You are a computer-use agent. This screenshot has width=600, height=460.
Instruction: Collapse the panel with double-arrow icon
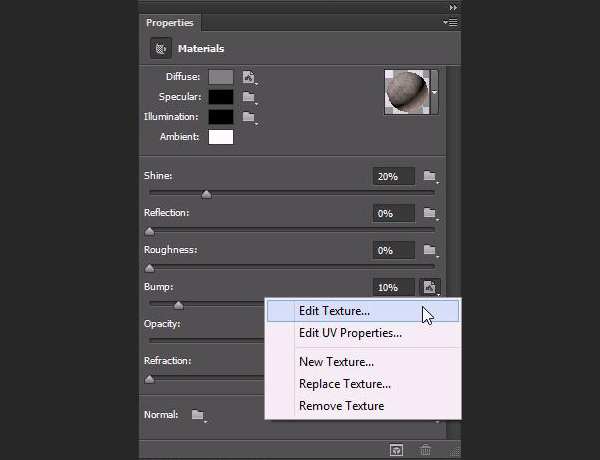click(x=453, y=7)
